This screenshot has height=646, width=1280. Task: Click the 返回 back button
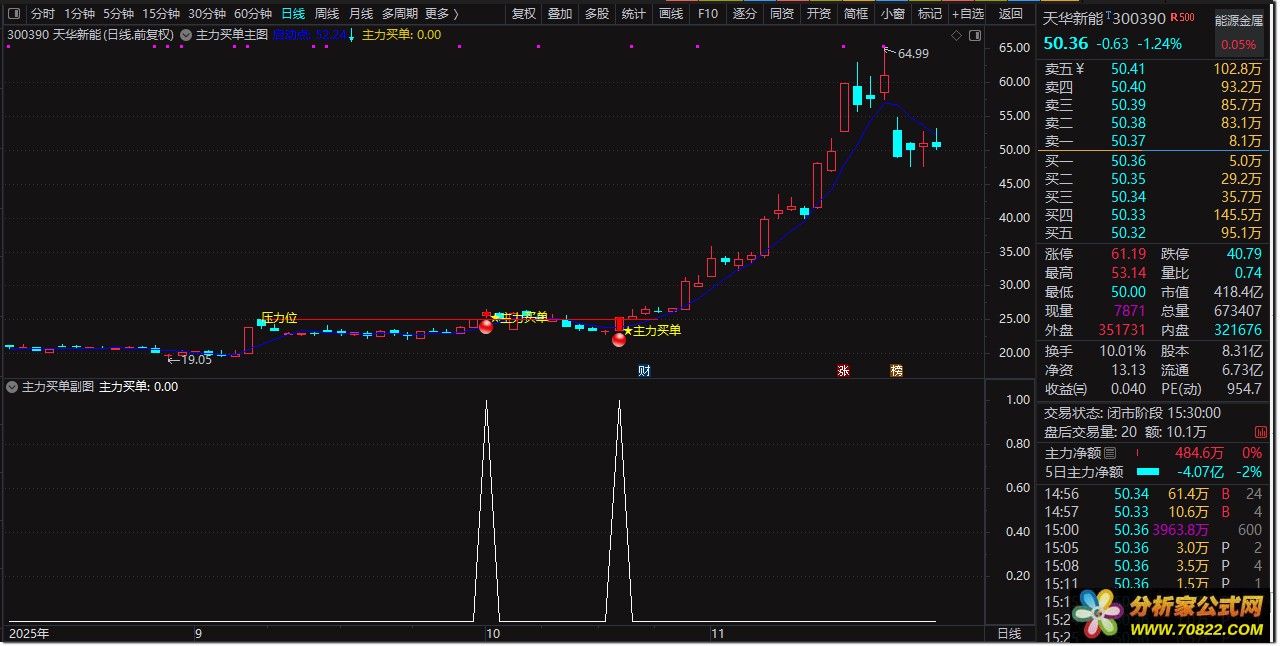point(1011,14)
